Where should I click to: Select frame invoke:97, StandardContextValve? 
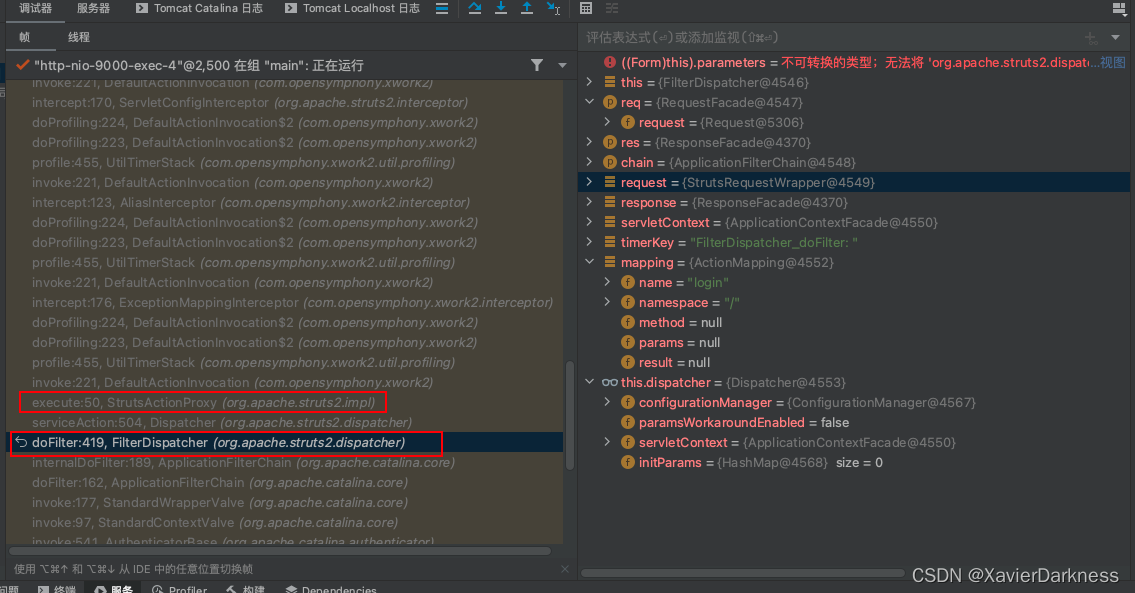pyautogui.click(x=285, y=523)
